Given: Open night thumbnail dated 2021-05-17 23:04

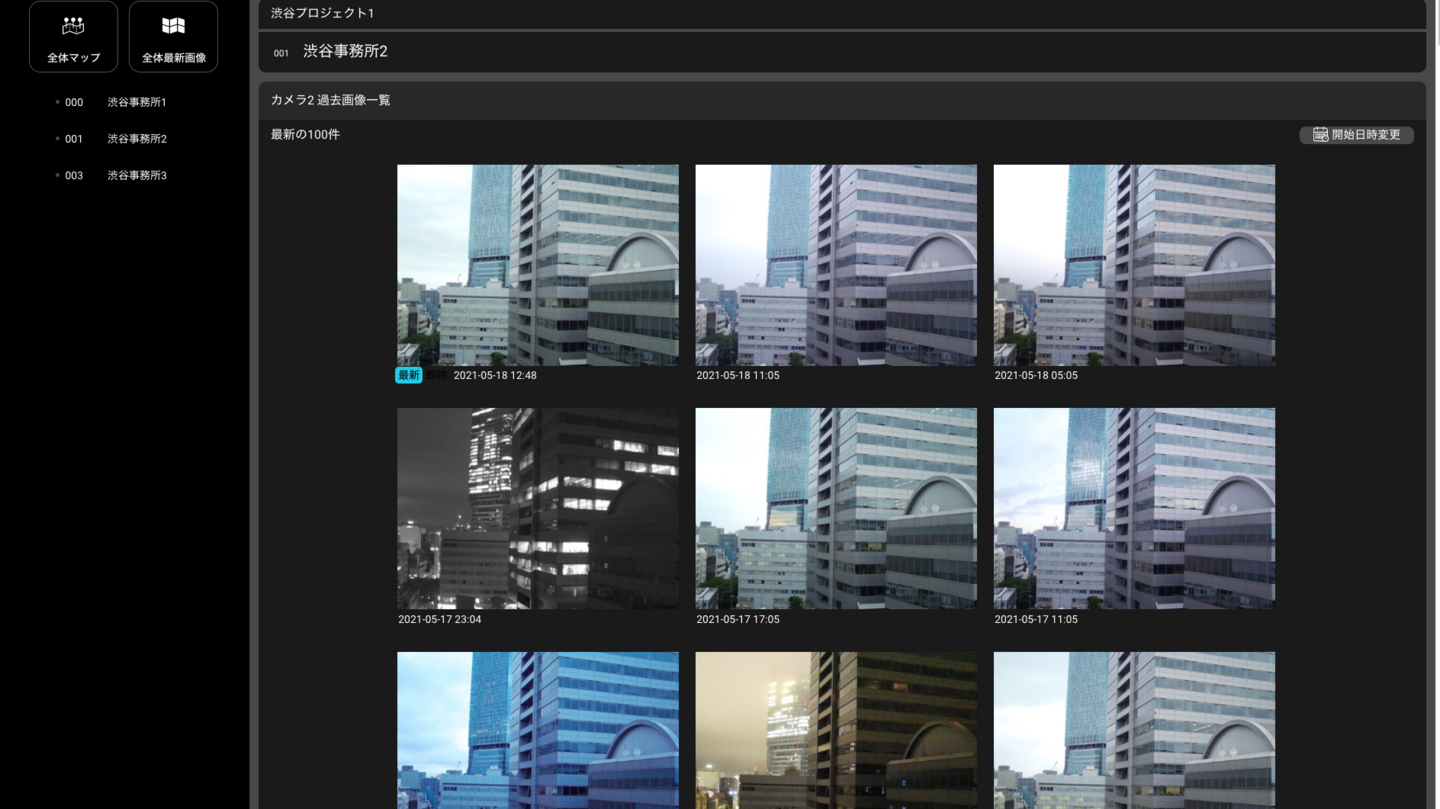Looking at the screenshot, I should tap(538, 508).
